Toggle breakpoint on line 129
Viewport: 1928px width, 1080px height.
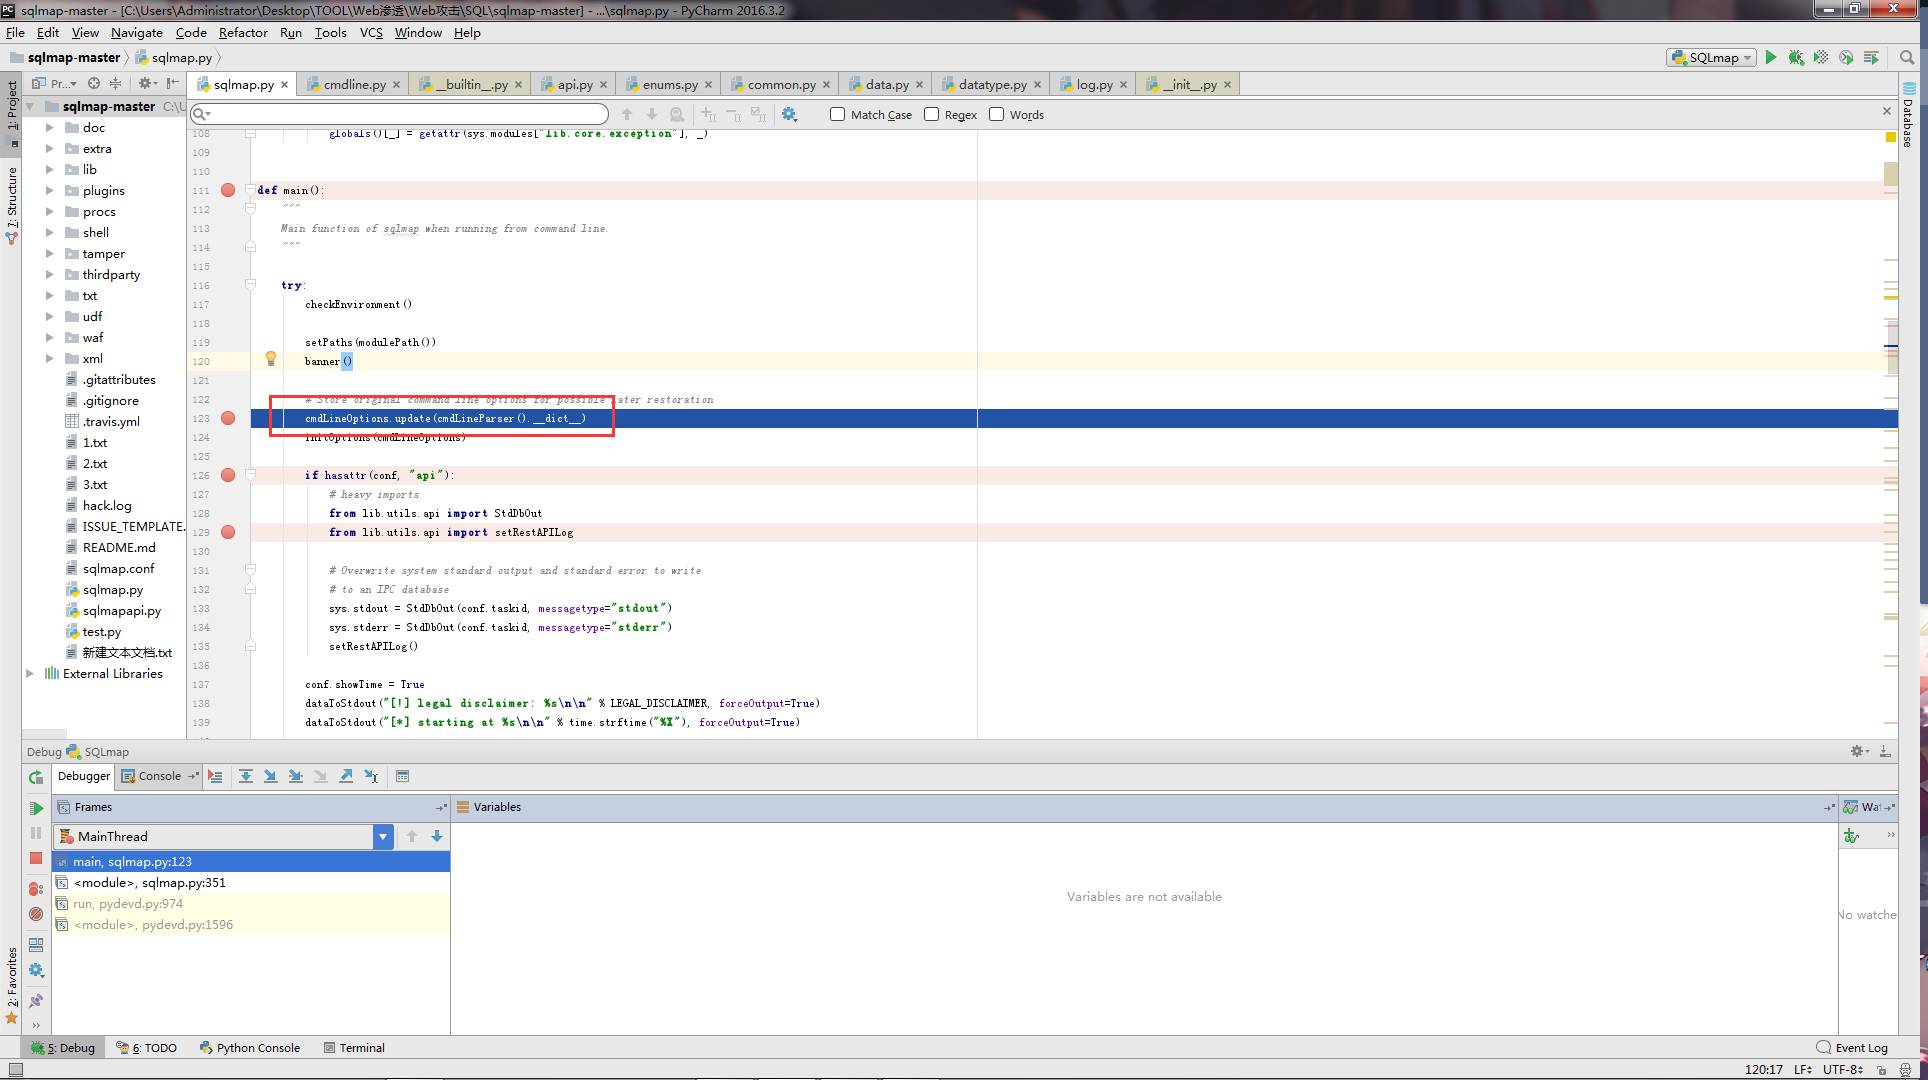[228, 532]
